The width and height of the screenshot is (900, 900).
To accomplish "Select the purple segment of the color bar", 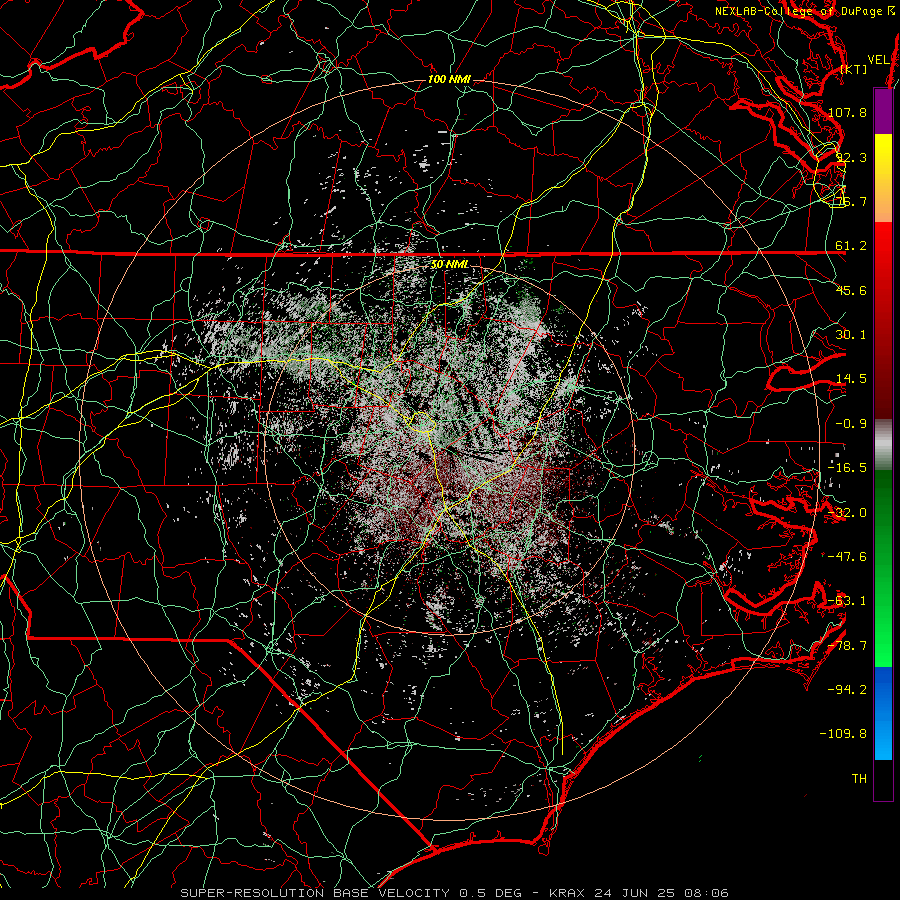I will point(883,112).
